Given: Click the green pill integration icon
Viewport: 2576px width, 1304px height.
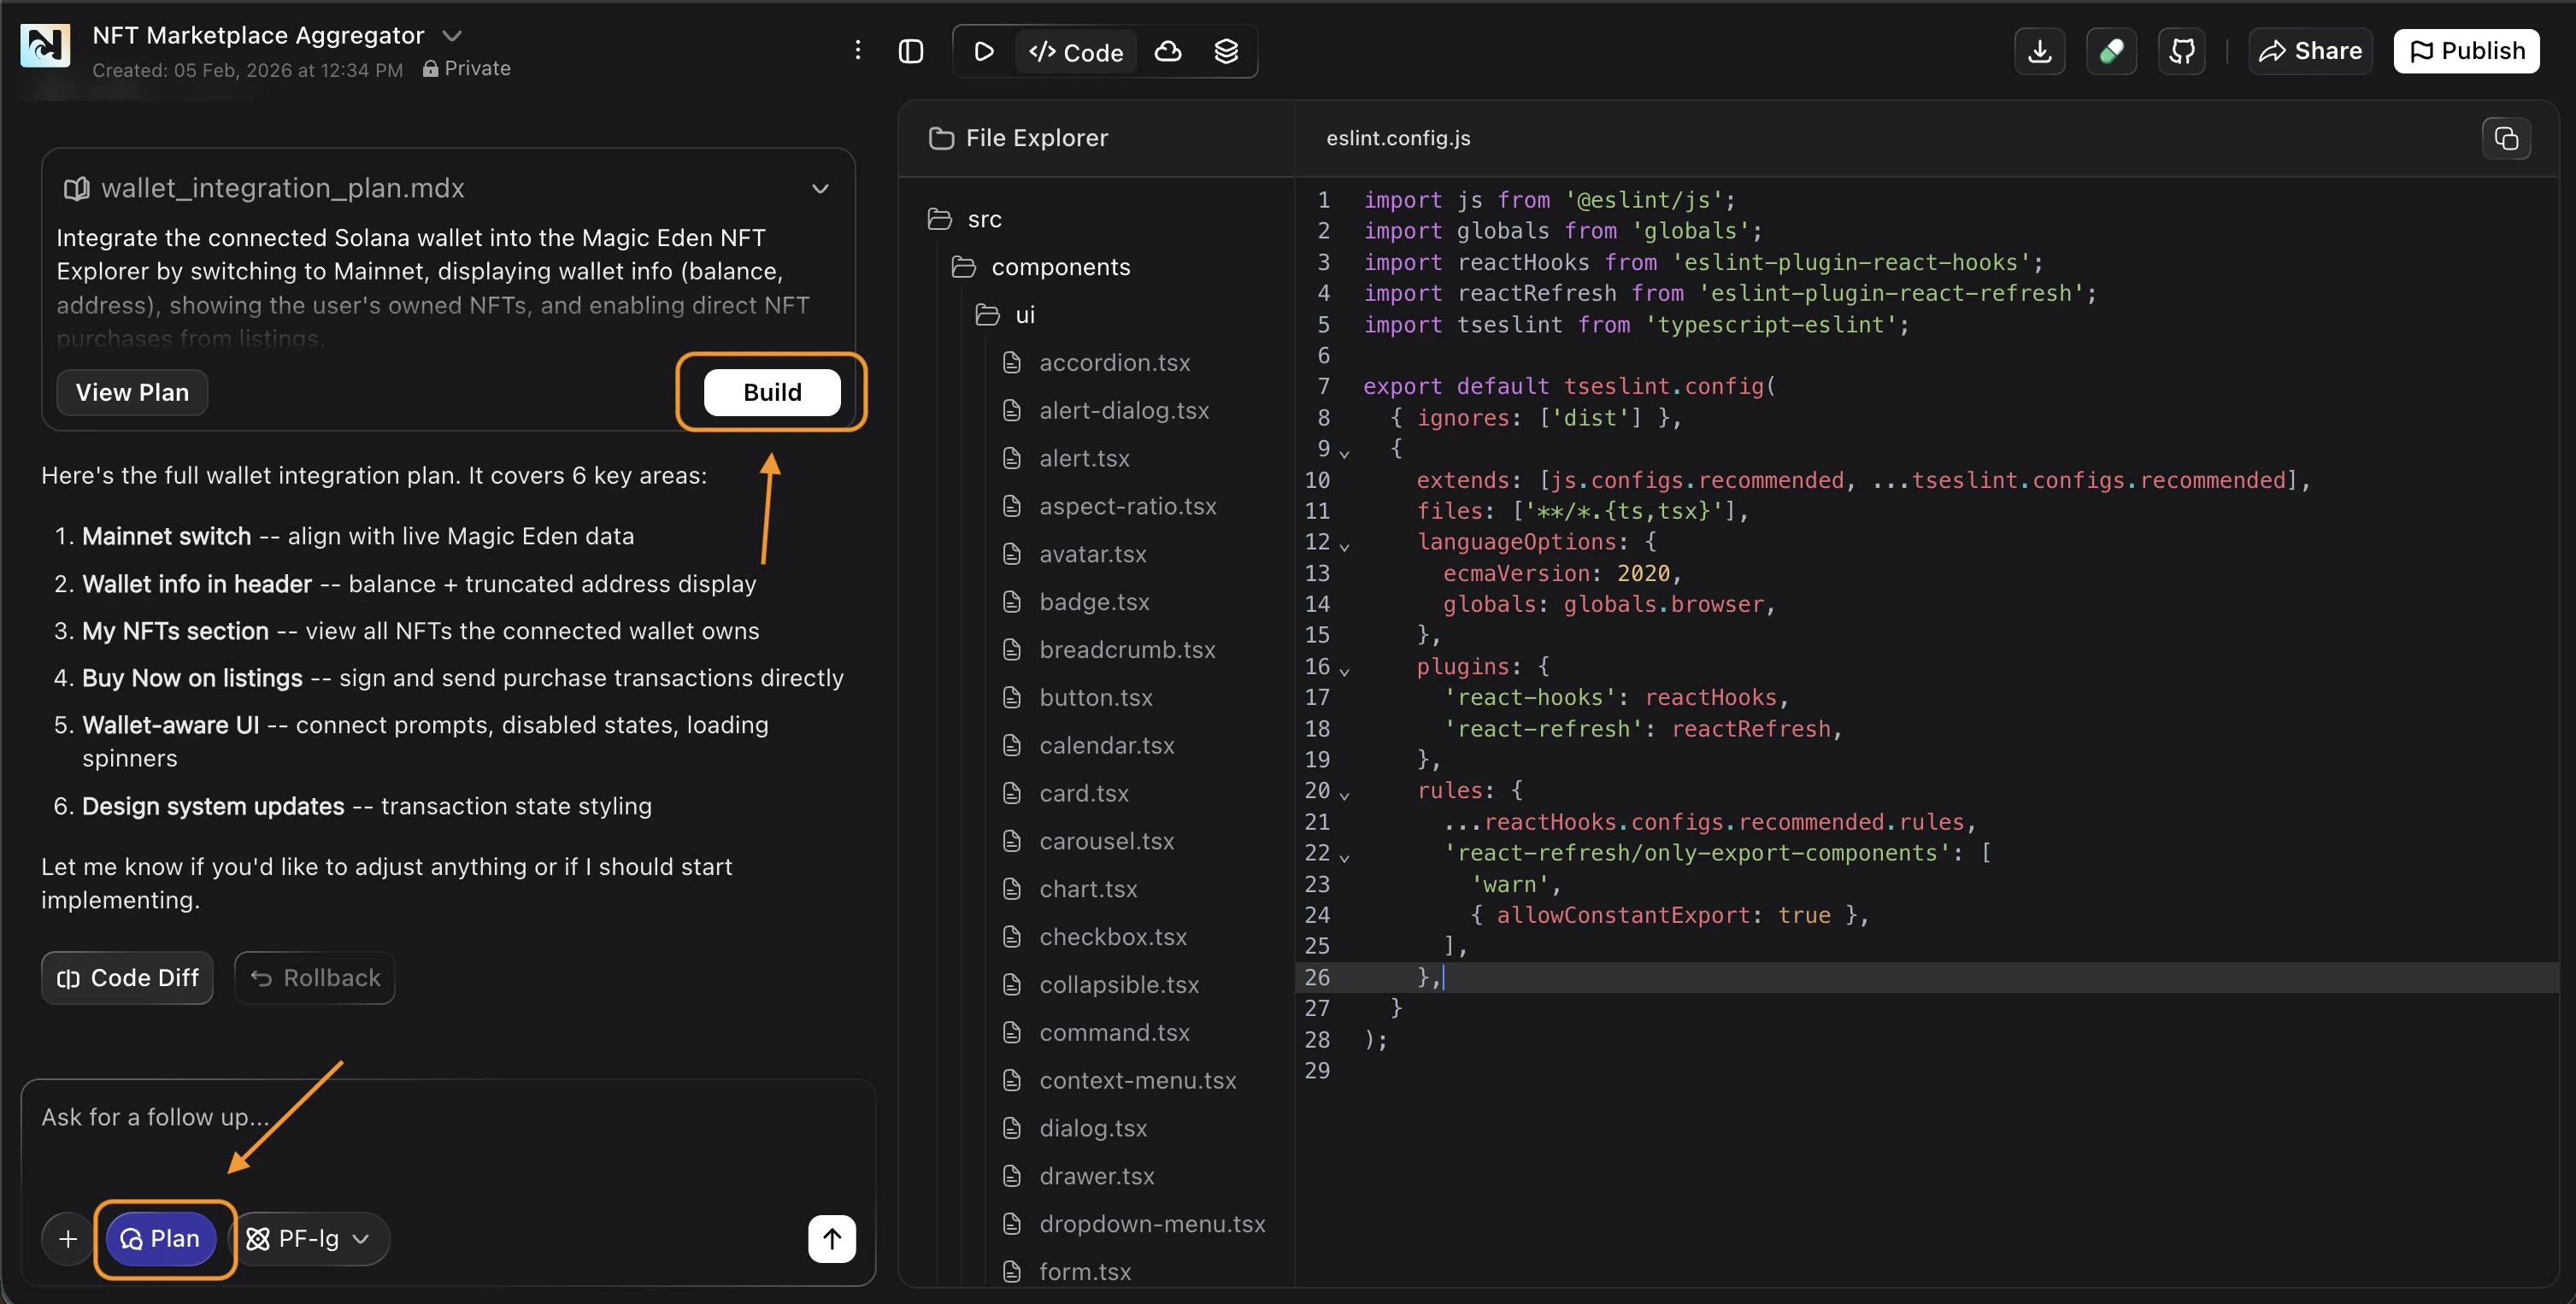Looking at the screenshot, I should [2112, 51].
